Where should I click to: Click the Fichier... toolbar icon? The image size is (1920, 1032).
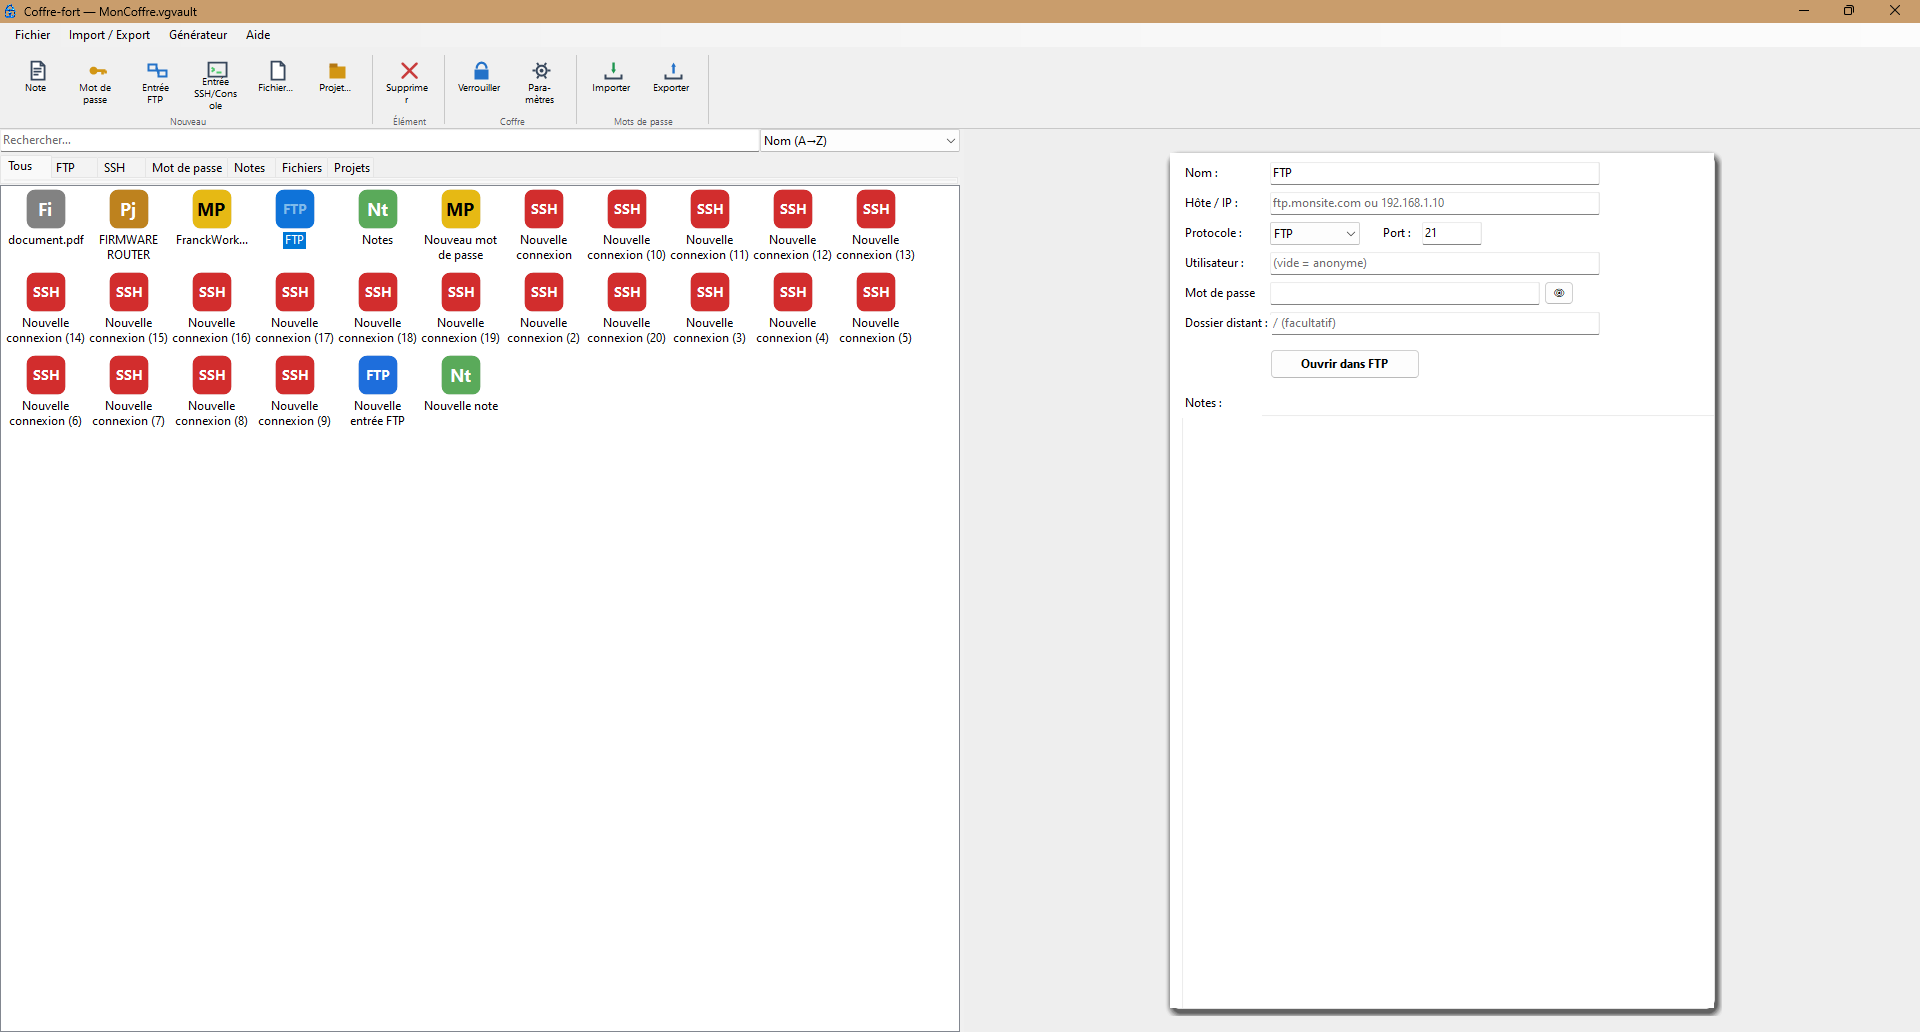276,77
